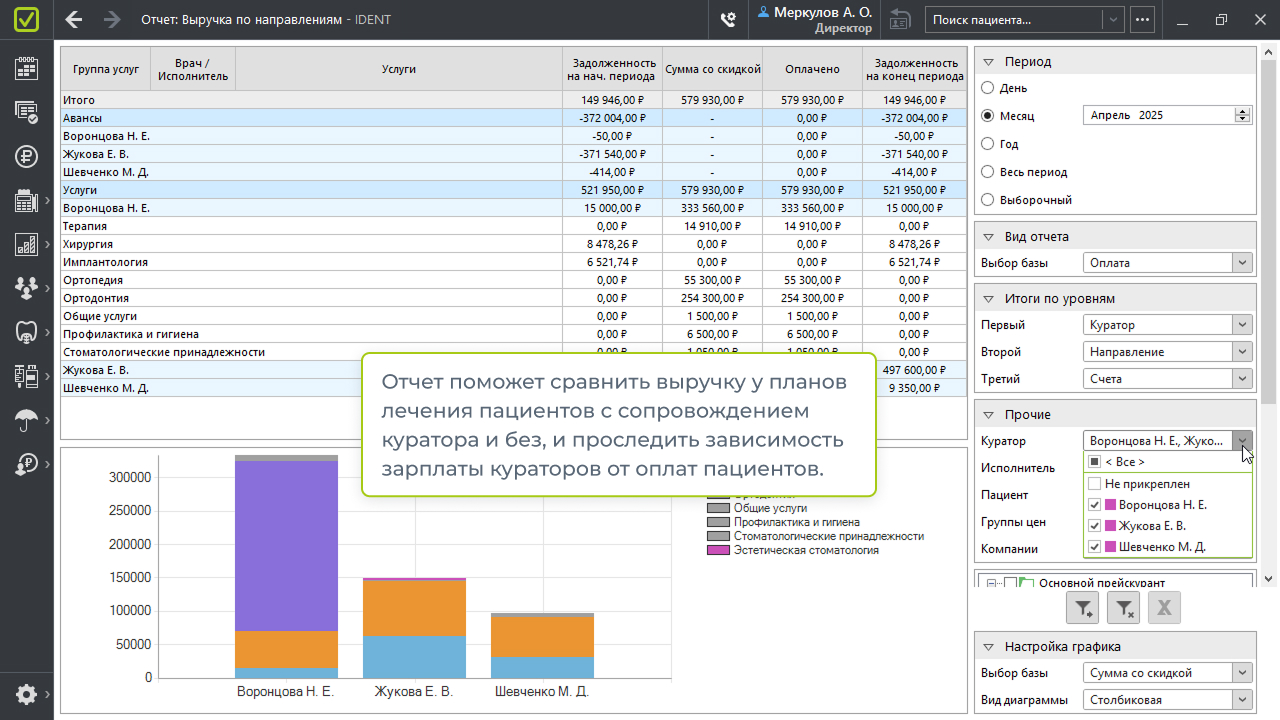Uncheck Воронцова Н. Е. in curator dropdown
Image resolution: width=1280 pixels, height=720 pixels.
coord(1095,505)
